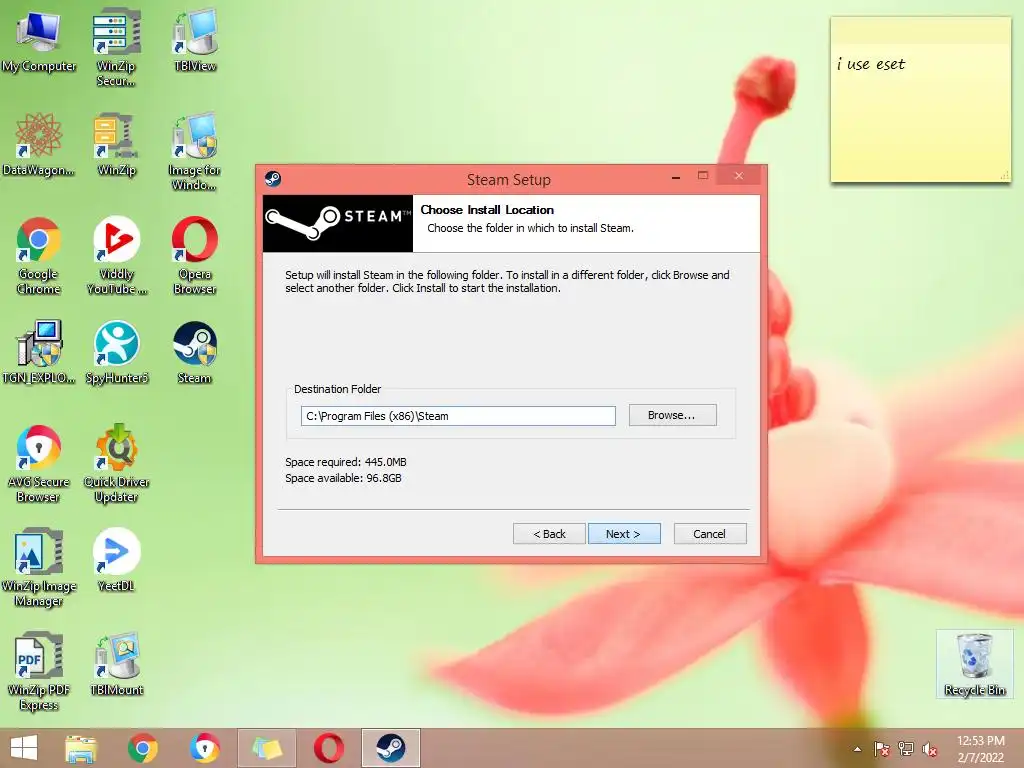Select the Viddly YouTube desktop shortcut
The image size is (1024, 768).
116,256
